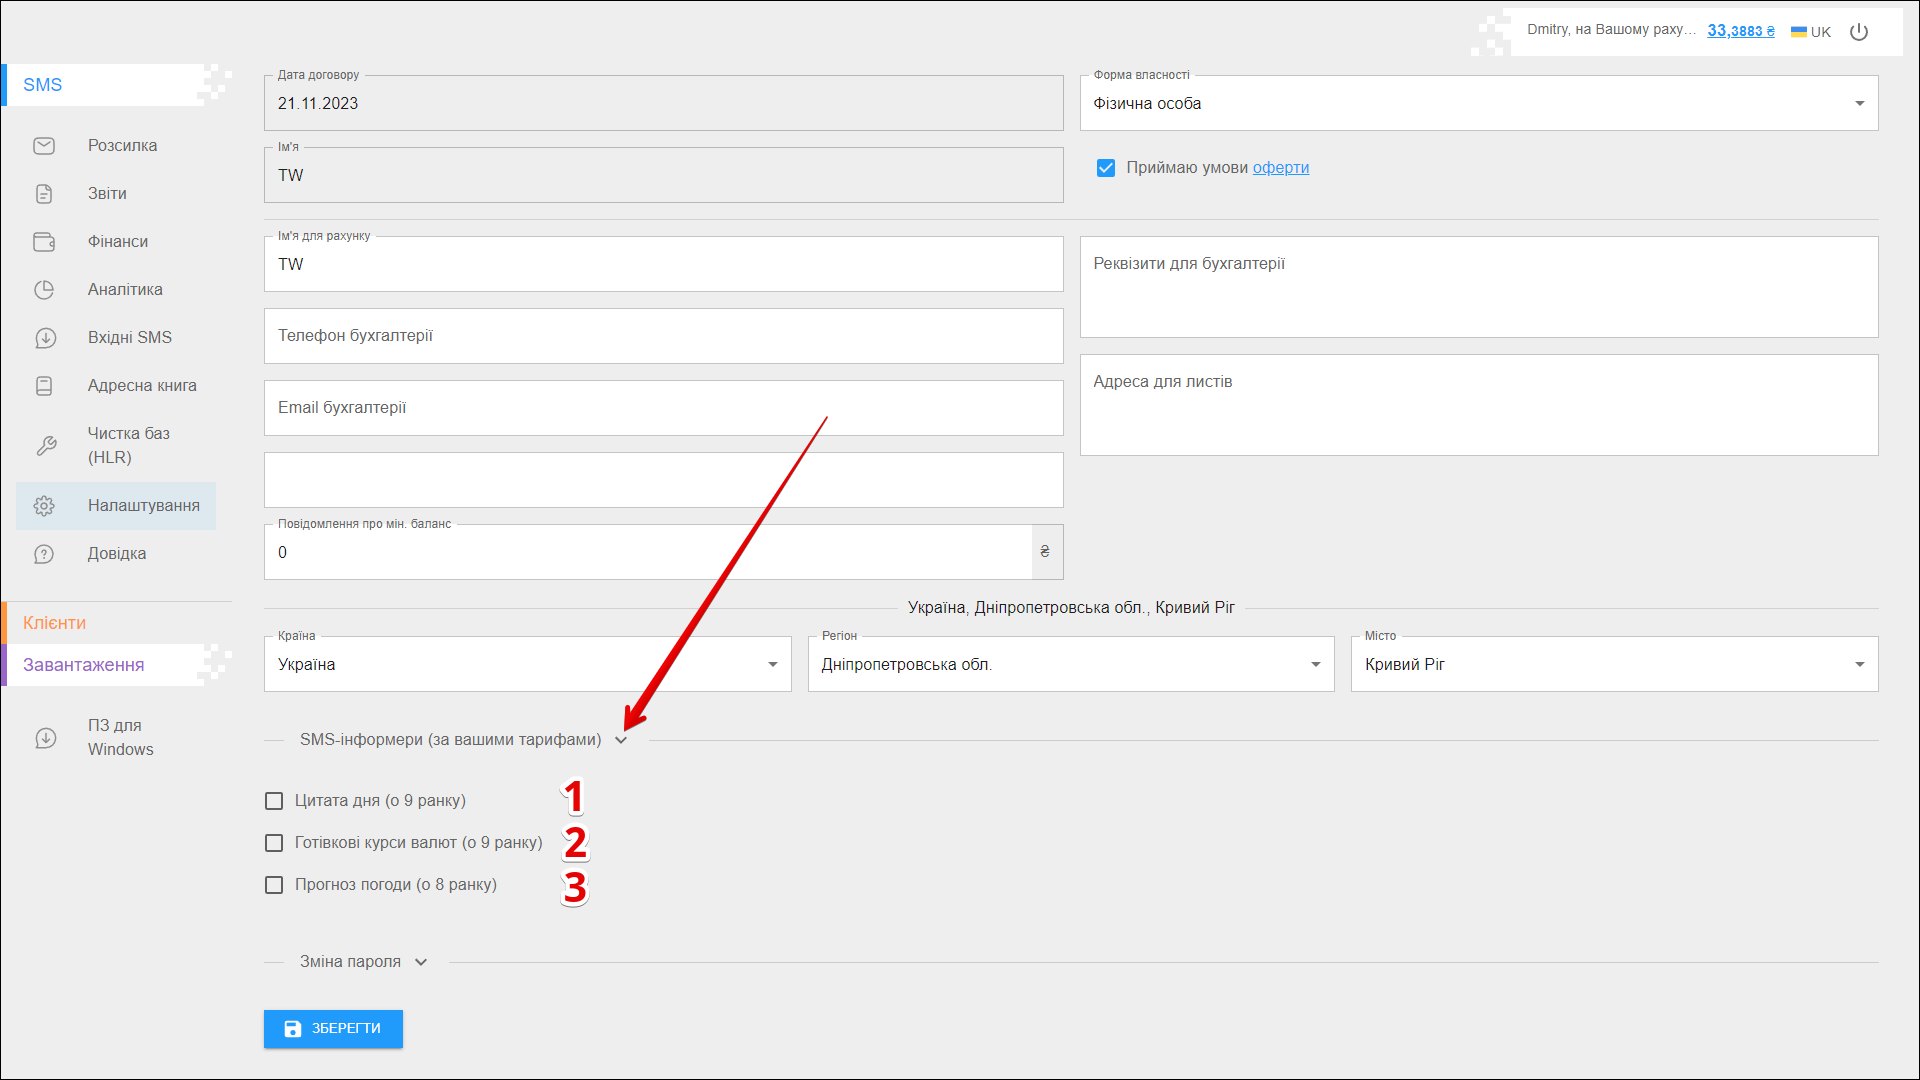Click the document icon beside Звіти
Image resolution: width=1920 pixels, height=1080 pixels.
pos(44,194)
